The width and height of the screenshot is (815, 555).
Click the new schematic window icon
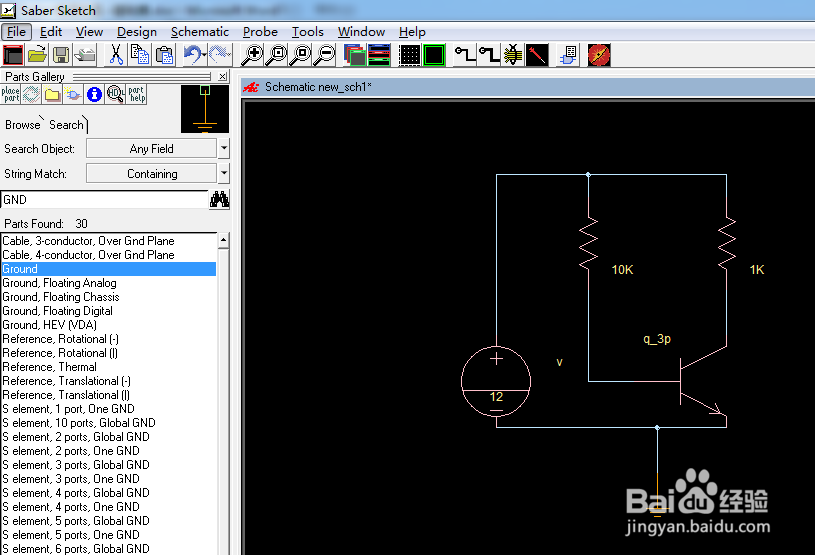[x=13, y=55]
